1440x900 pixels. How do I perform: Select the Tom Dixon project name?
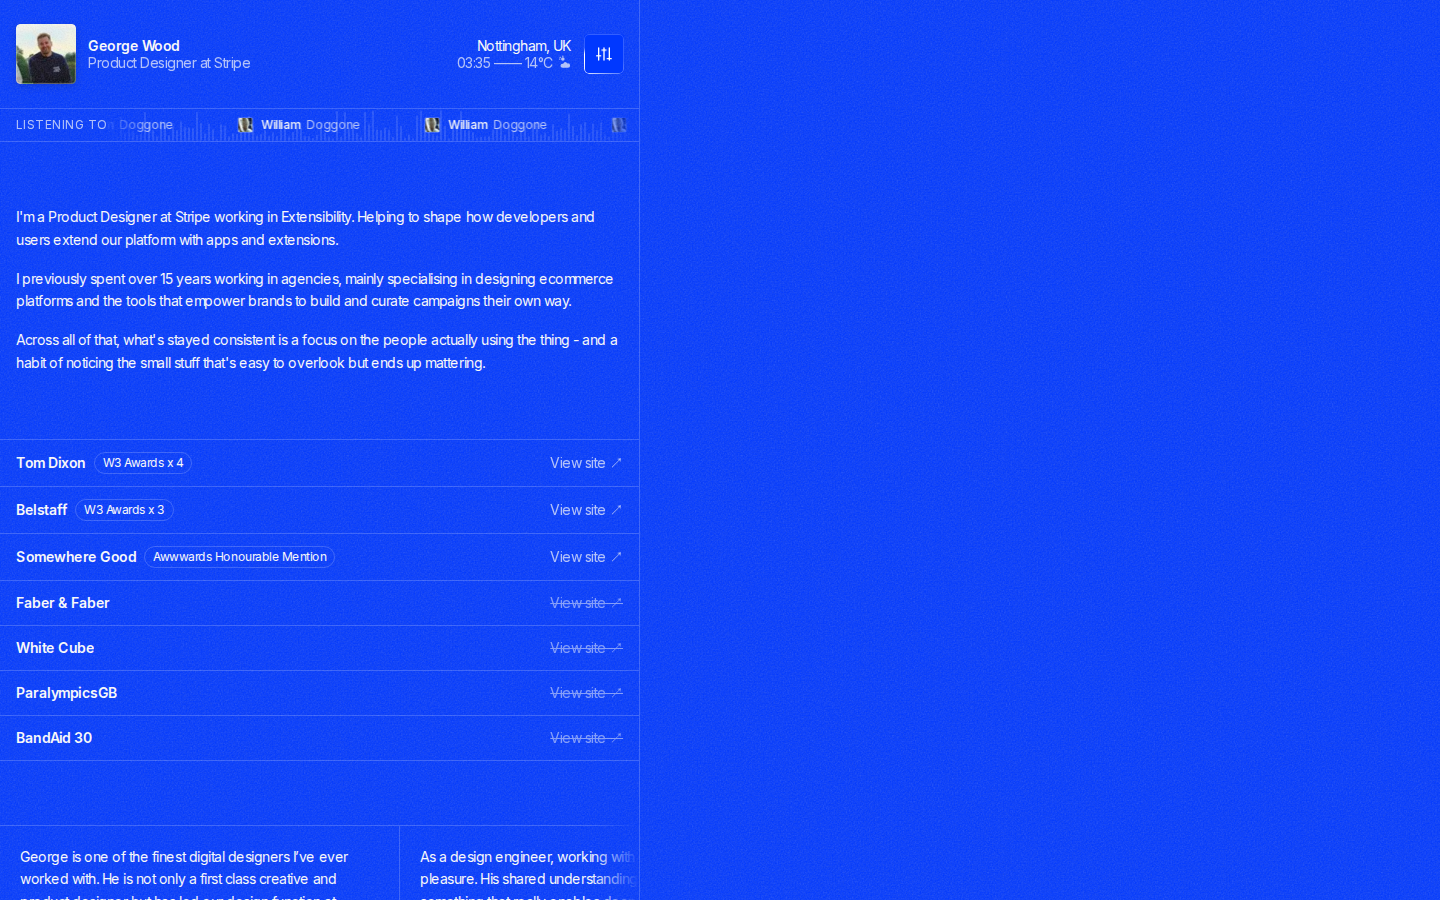[x=51, y=463]
